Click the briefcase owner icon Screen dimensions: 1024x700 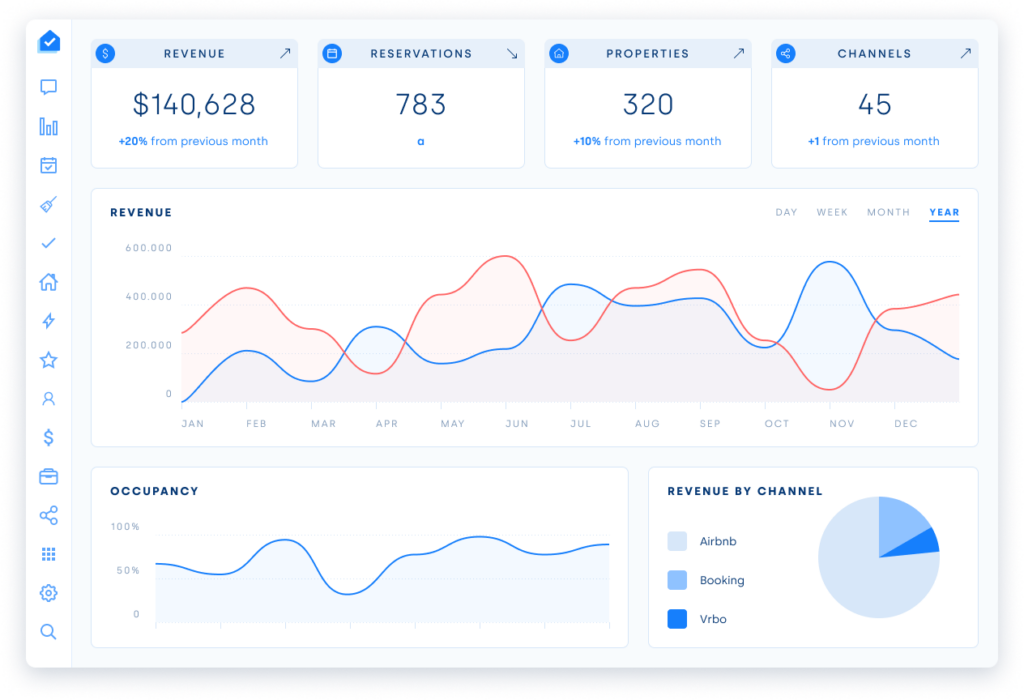pyautogui.click(x=48, y=476)
